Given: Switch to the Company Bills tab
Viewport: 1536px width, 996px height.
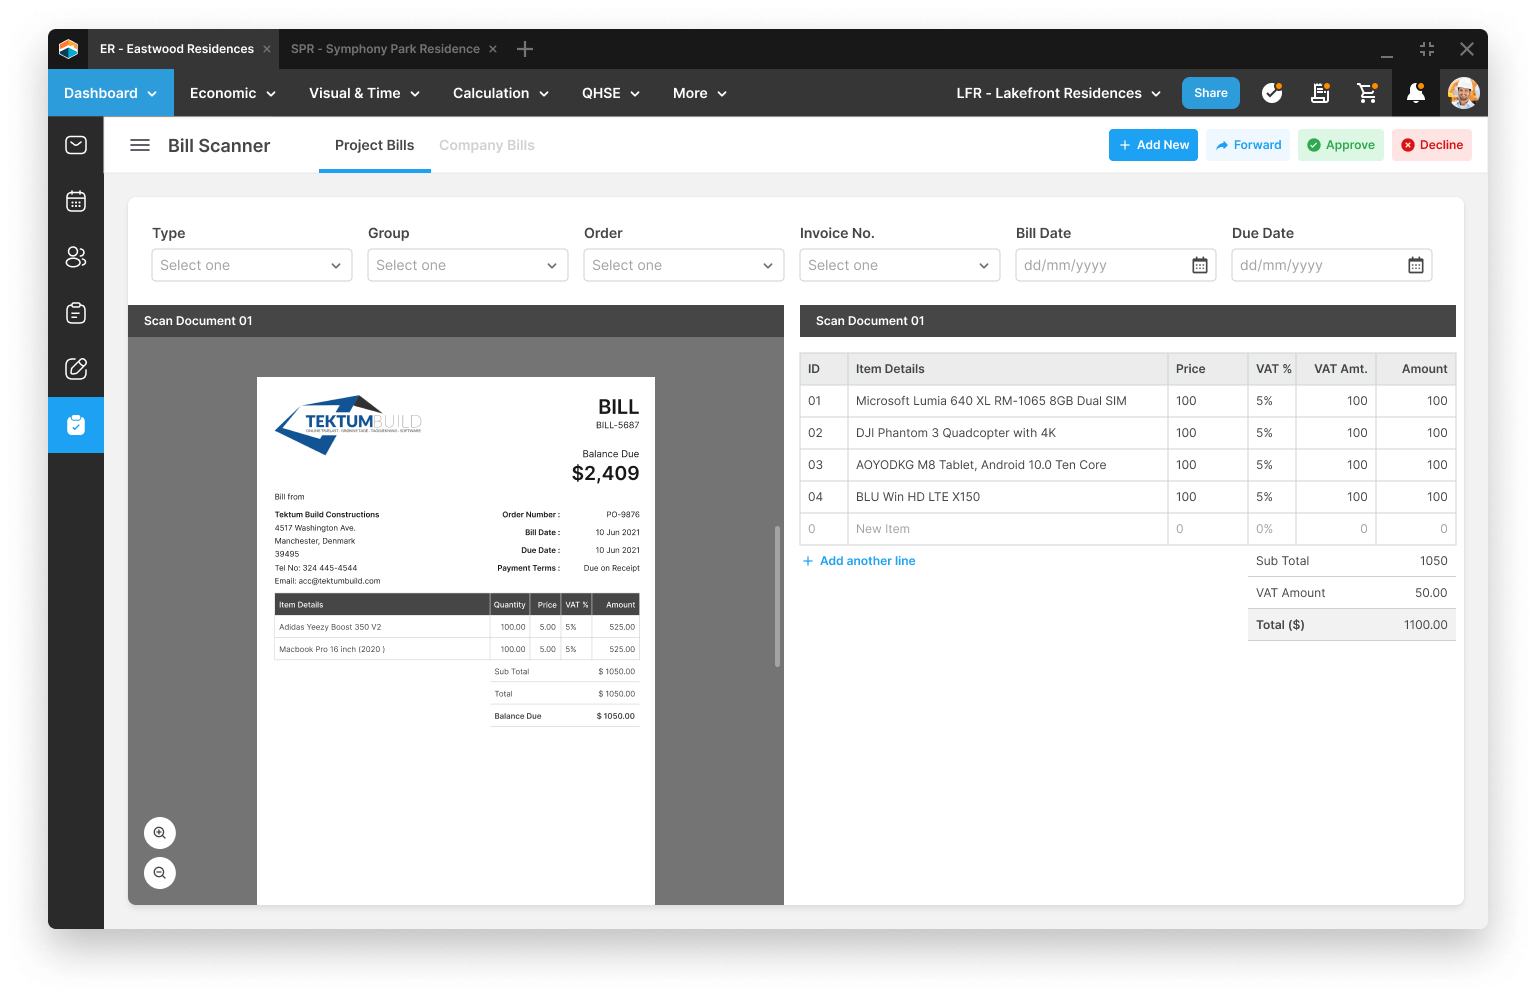Looking at the screenshot, I should click(486, 145).
